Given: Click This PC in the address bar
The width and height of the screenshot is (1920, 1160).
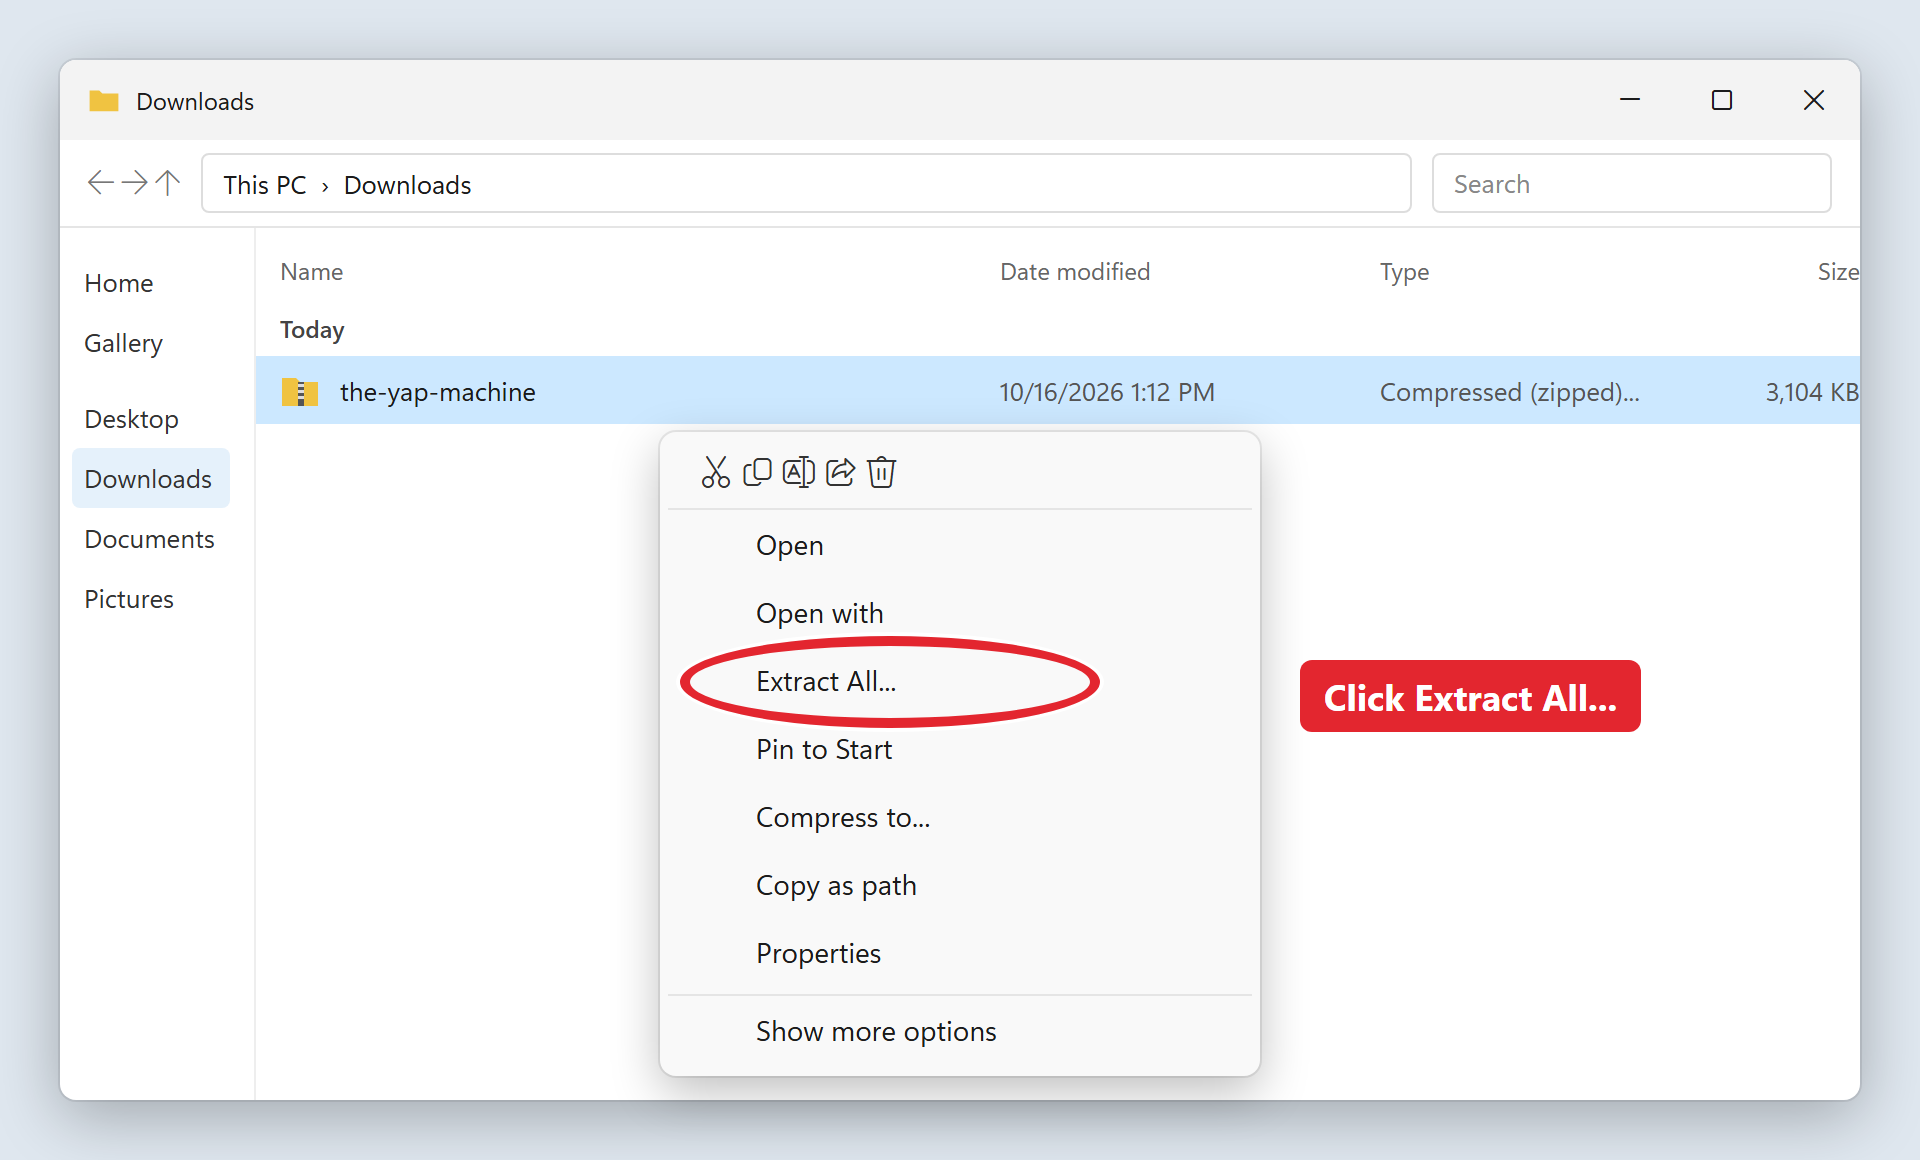Looking at the screenshot, I should [265, 185].
